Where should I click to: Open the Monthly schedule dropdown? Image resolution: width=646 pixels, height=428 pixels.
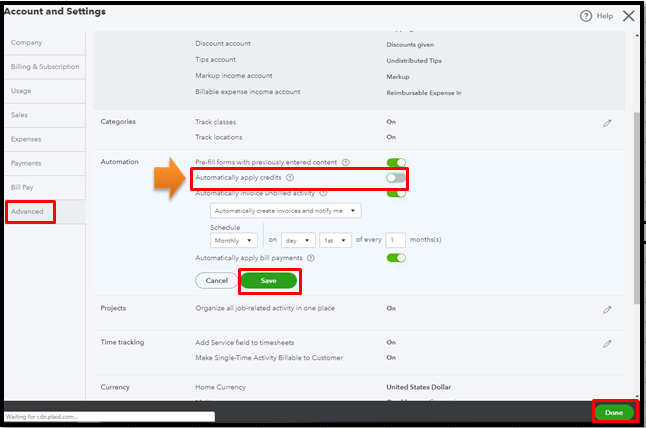tap(234, 240)
